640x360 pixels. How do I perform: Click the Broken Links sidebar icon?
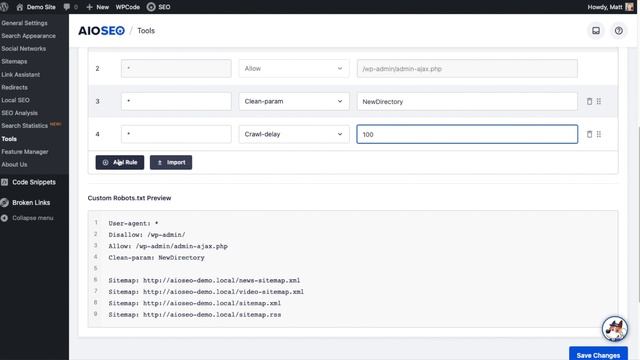click(4, 202)
